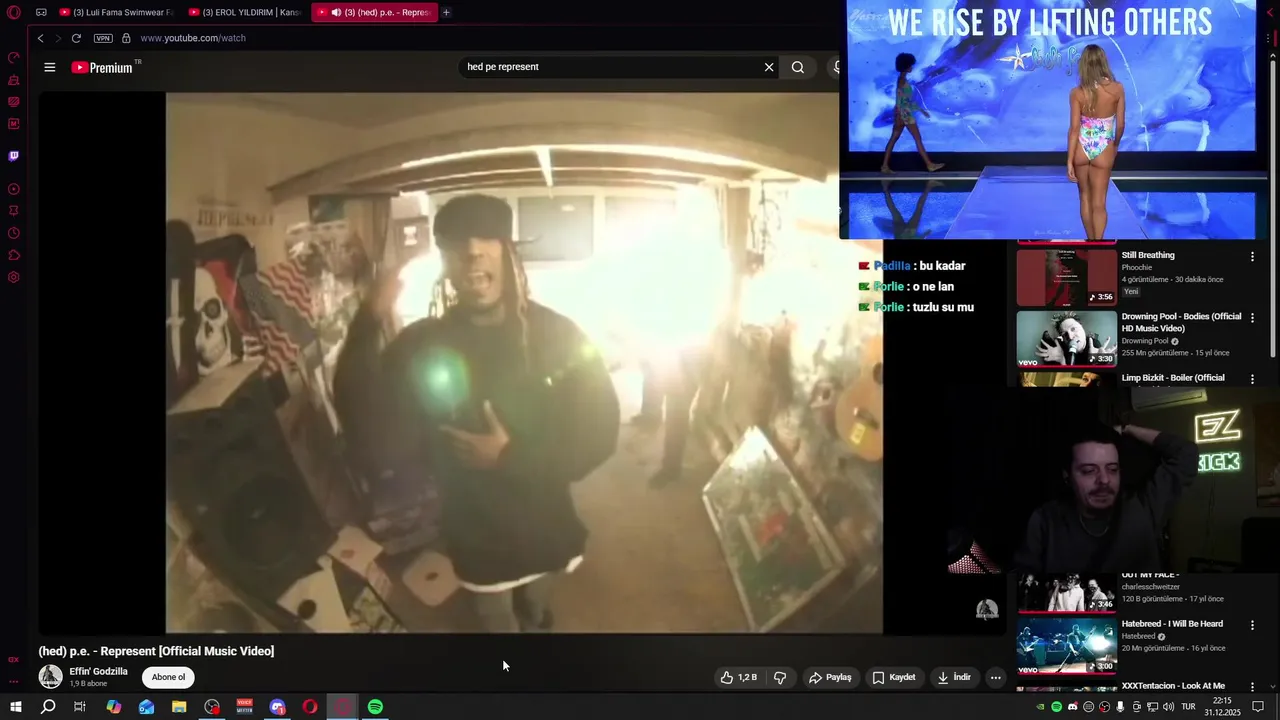Viewport: 1280px width, 720px height.
Task: Open Voicemeeter from taskbar
Action: tap(244, 707)
